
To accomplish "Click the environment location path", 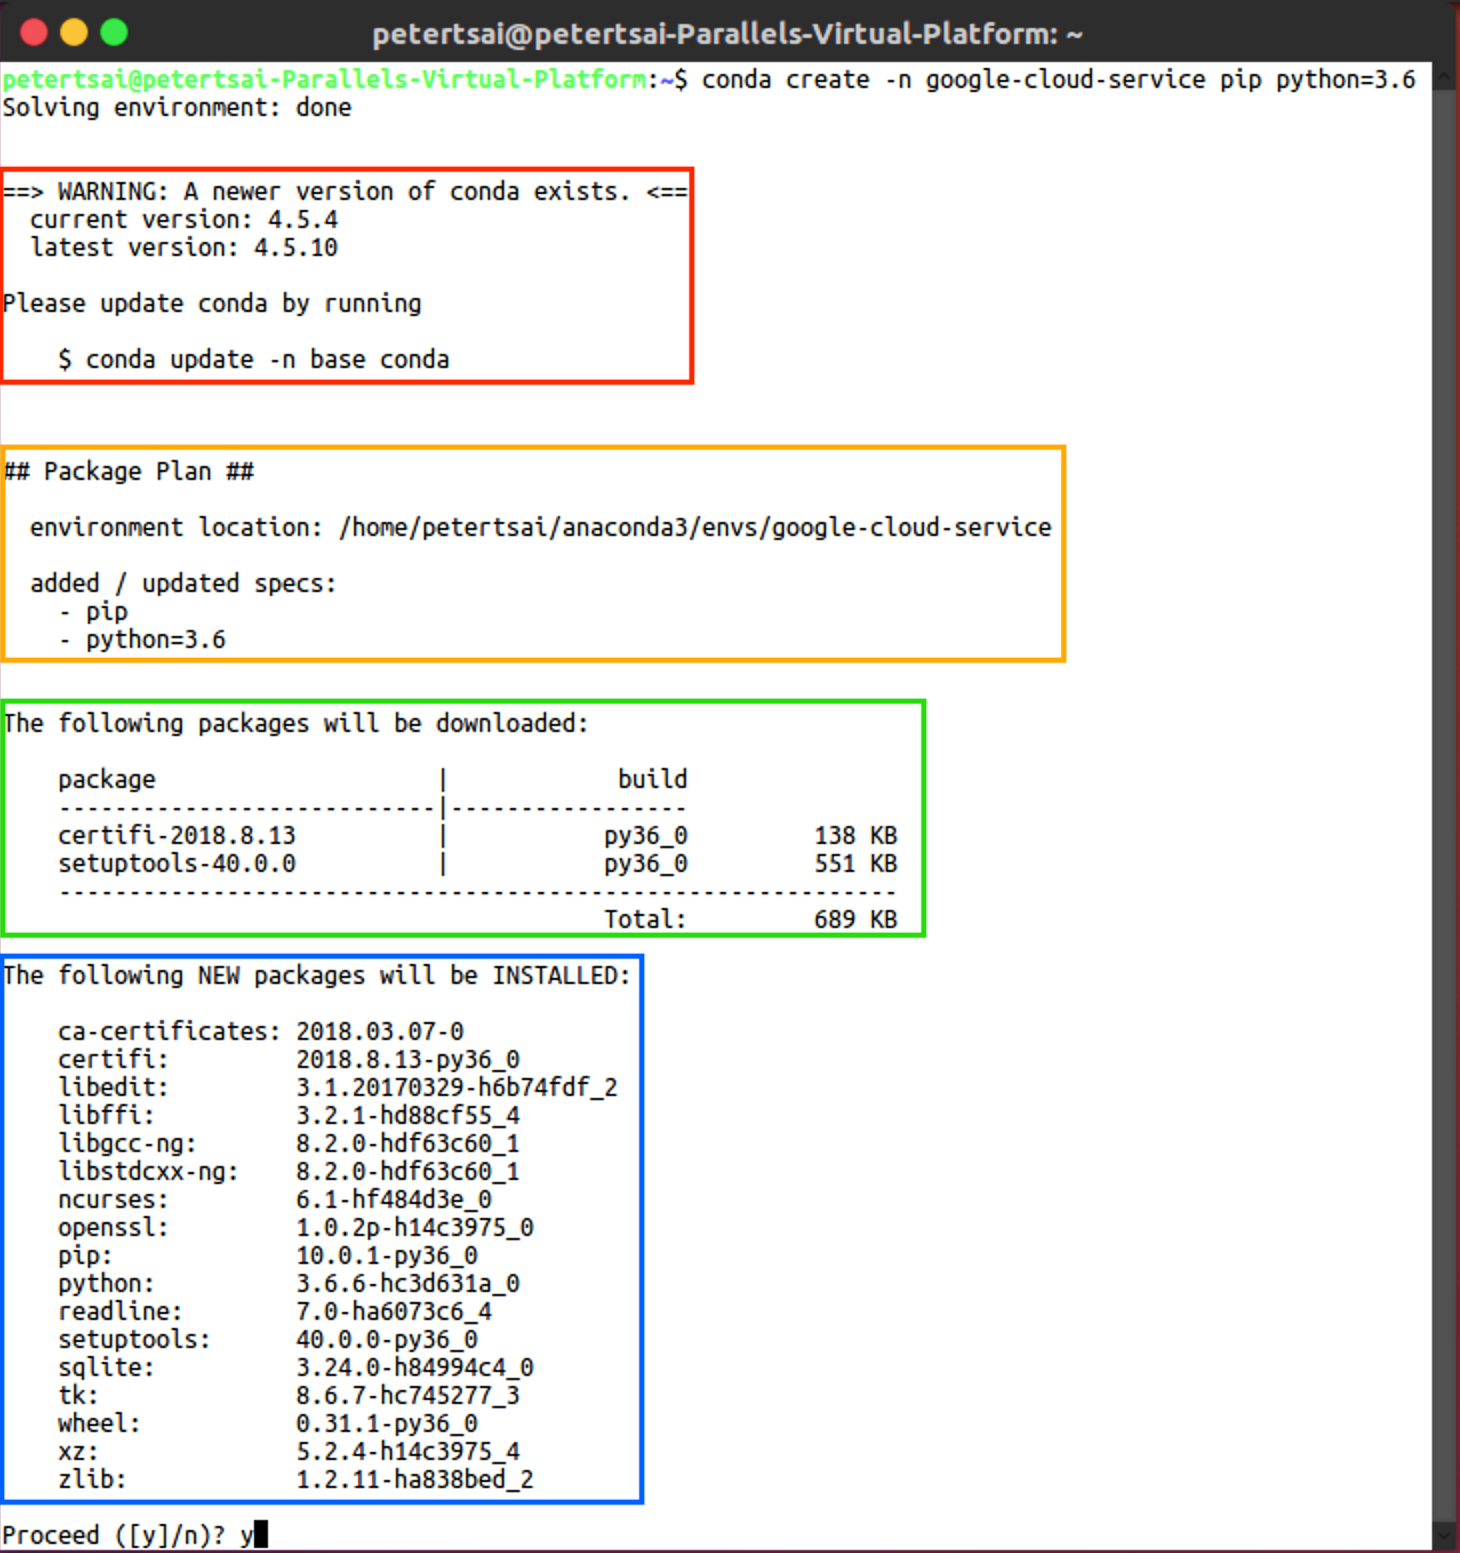I will click(695, 528).
